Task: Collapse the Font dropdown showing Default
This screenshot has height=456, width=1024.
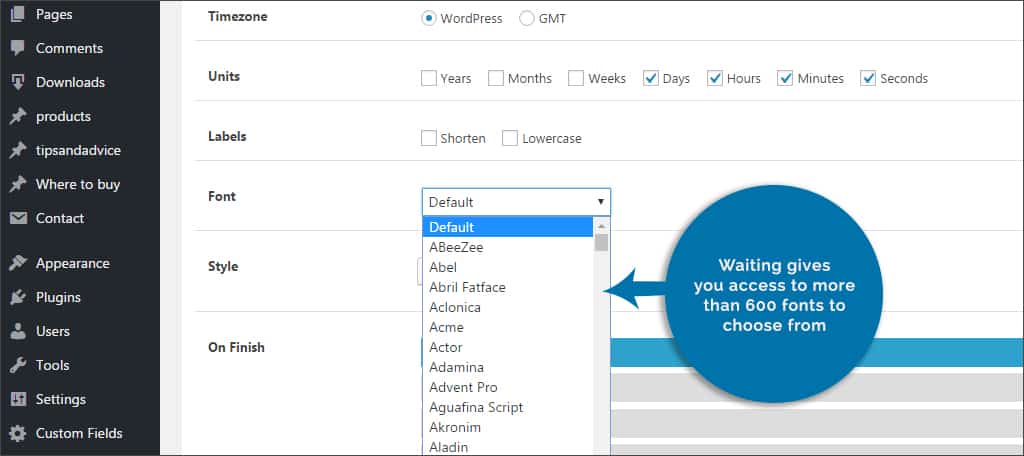Action: point(515,202)
